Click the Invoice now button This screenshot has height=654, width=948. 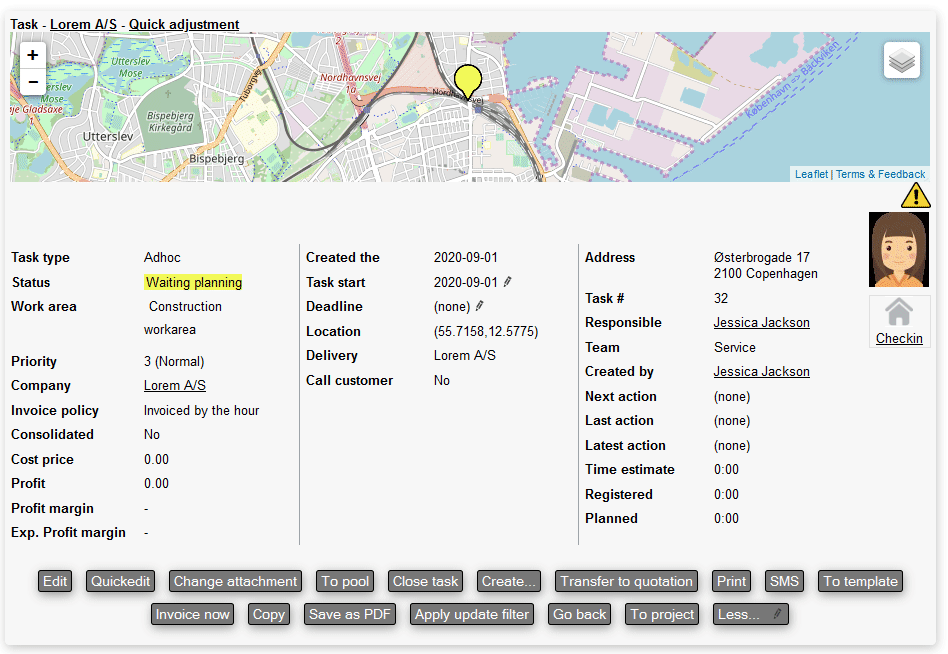click(192, 614)
